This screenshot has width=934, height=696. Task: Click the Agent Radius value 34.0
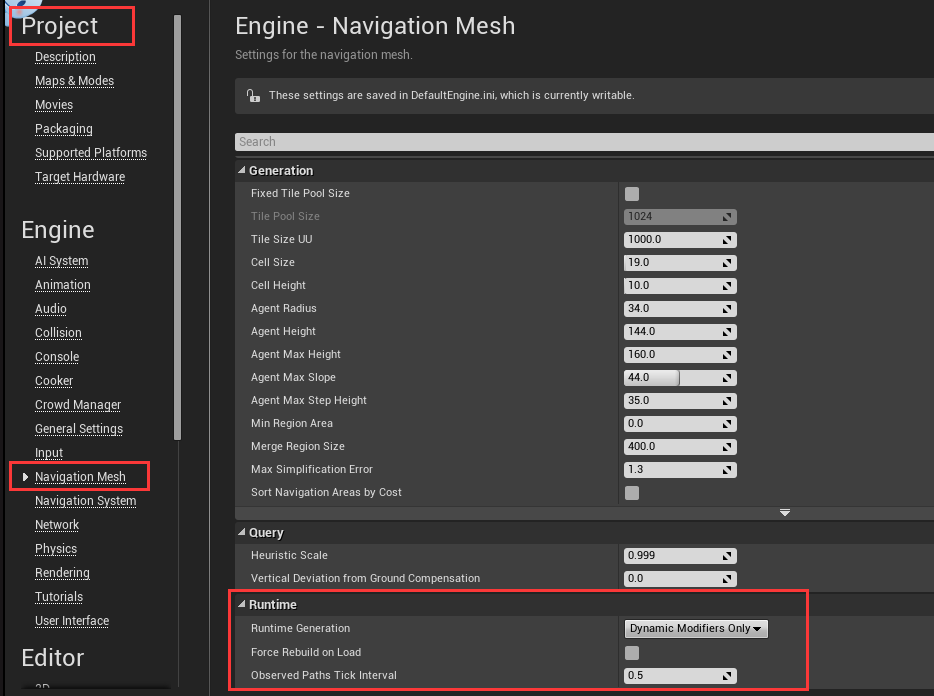[x=639, y=309]
